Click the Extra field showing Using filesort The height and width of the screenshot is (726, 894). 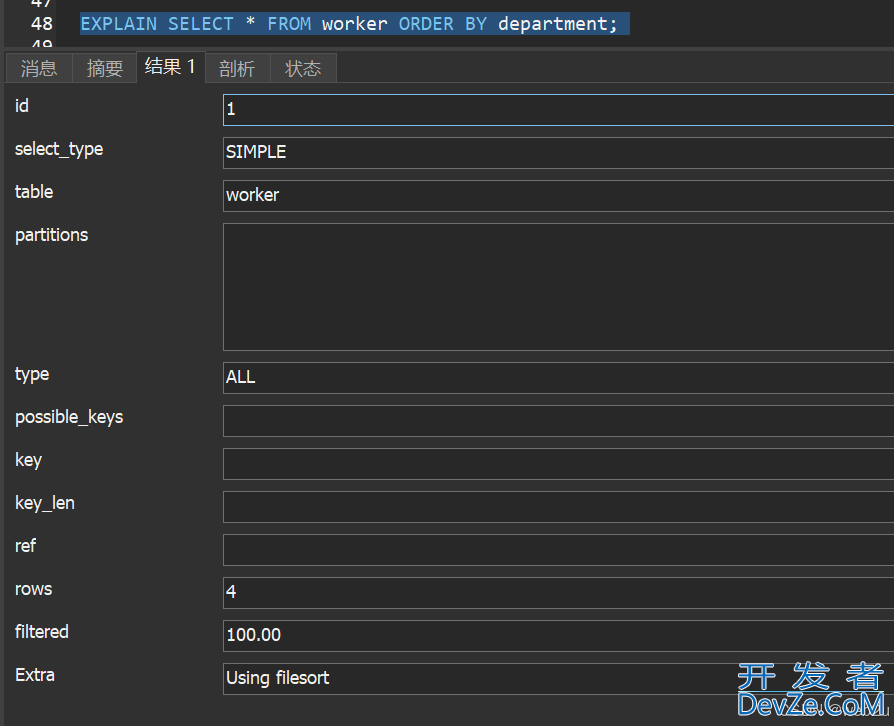[x=558, y=679]
